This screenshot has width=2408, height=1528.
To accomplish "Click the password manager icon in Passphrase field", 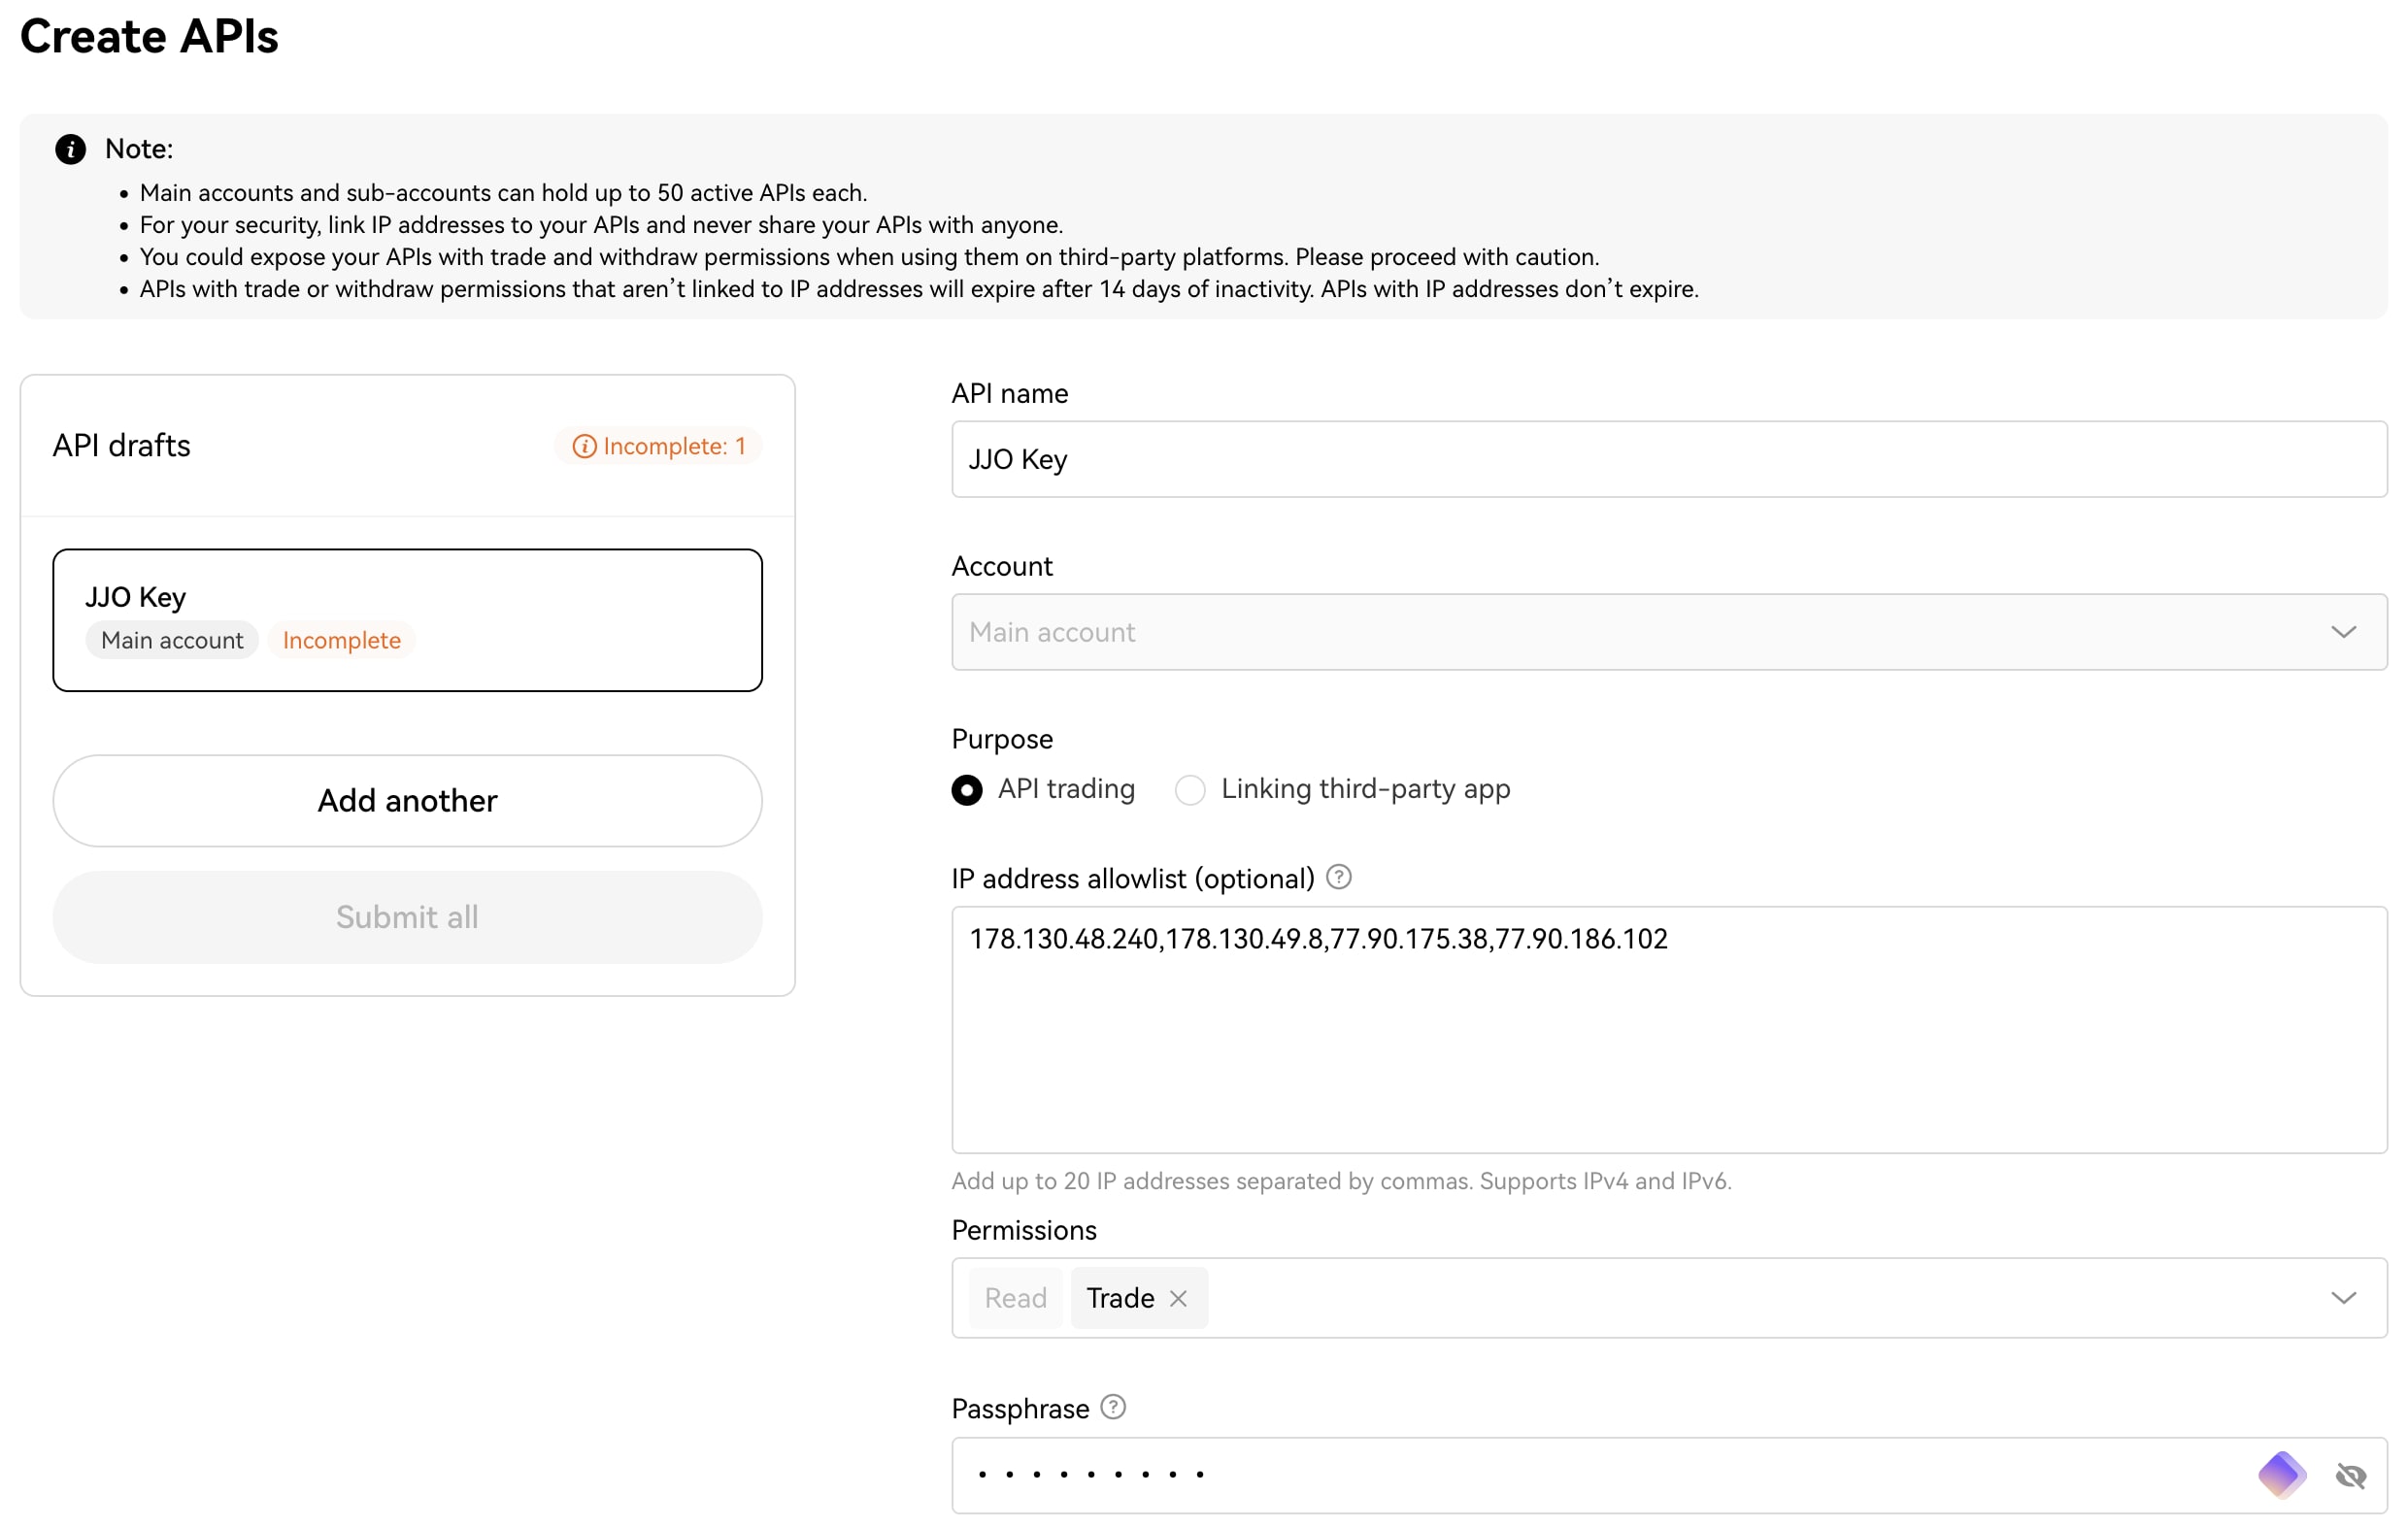I will pyautogui.click(x=2281, y=1474).
